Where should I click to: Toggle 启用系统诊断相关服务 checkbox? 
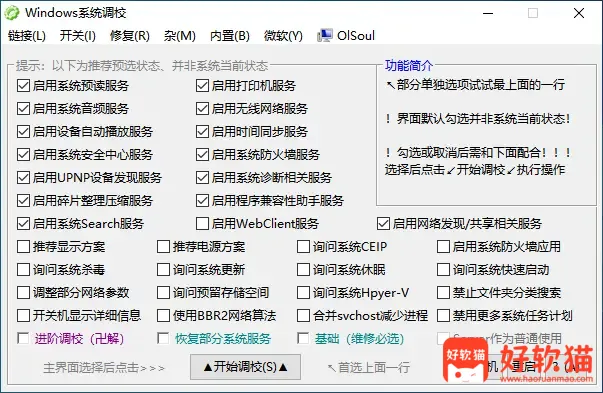point(202,178)
